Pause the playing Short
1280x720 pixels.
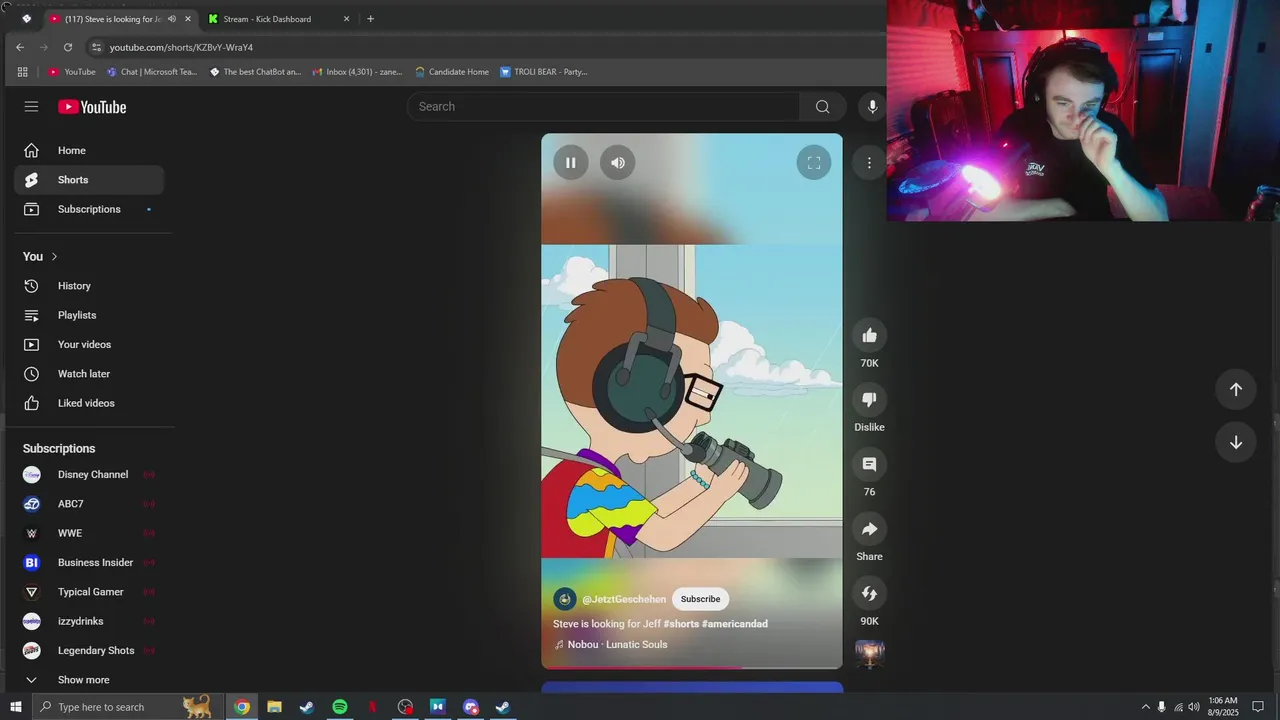click(571, 163)
